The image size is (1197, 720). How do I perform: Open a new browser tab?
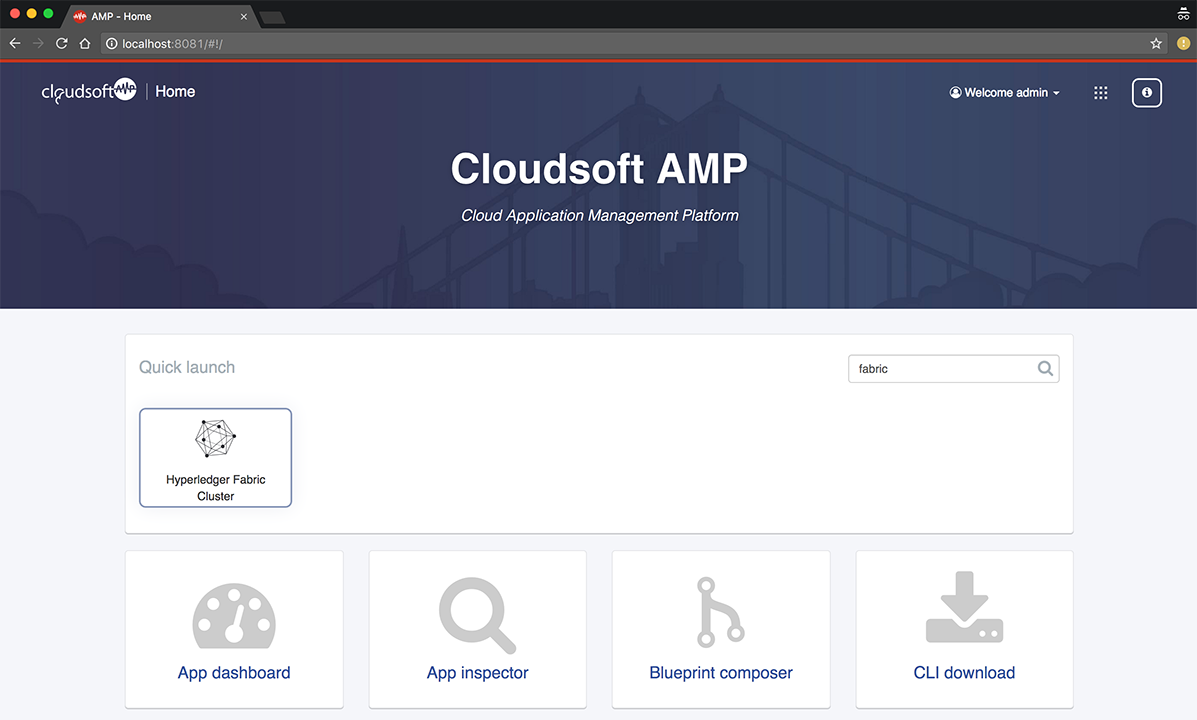[273, 17]
